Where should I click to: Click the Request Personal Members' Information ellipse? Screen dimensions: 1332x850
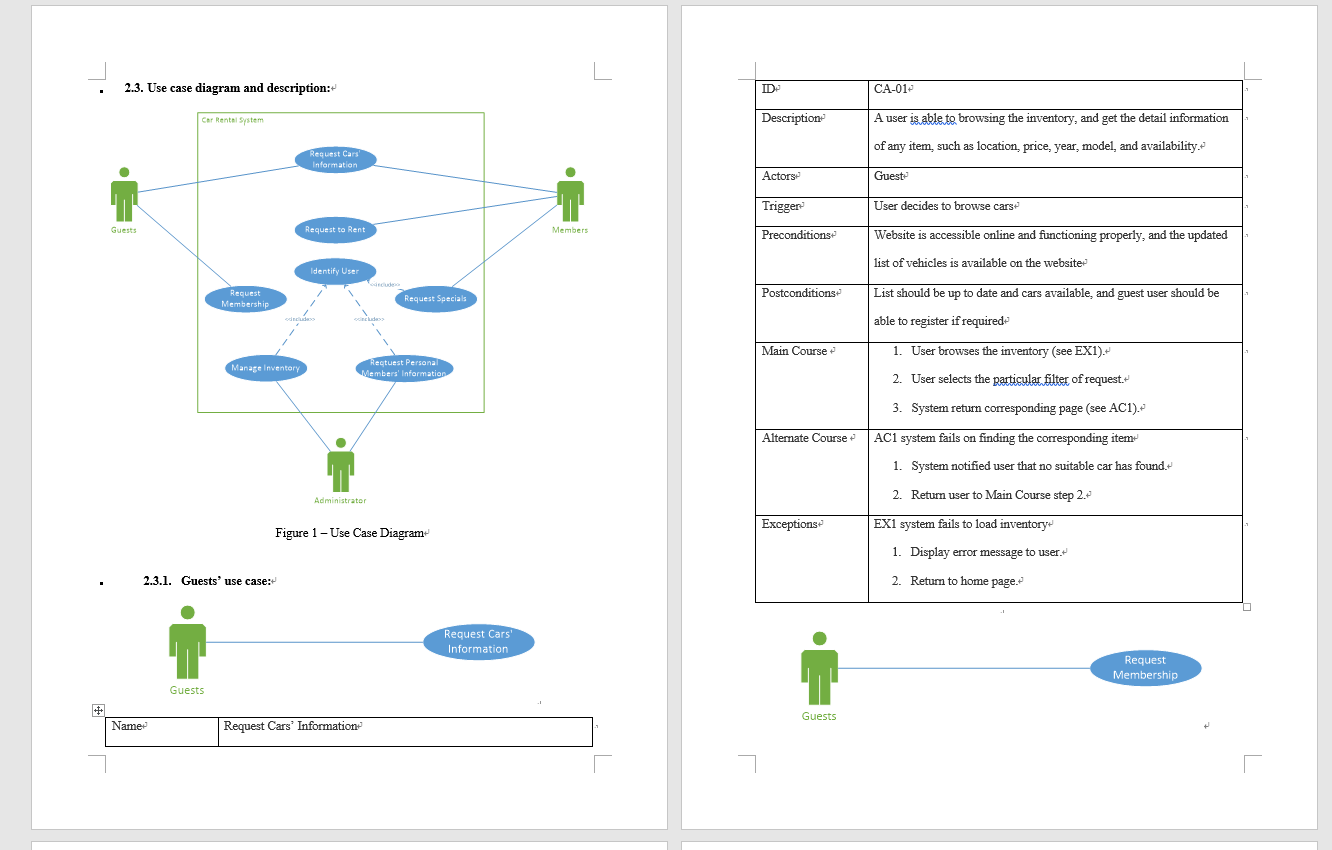pyautogui.click(x=404, y=368)
